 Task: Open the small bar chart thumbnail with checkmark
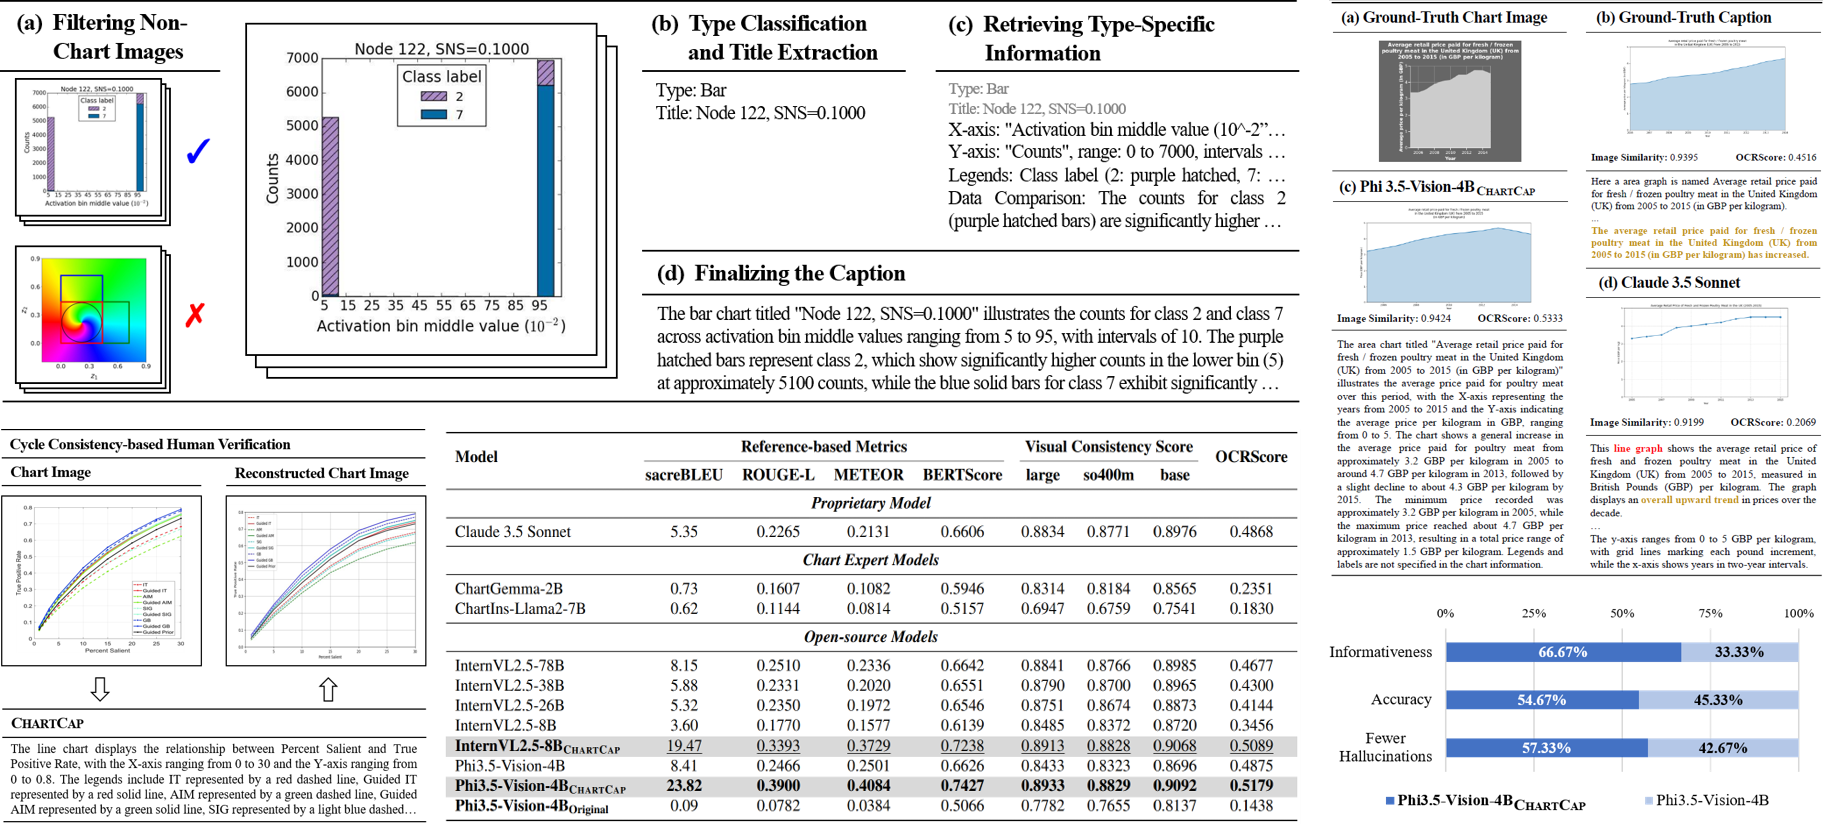89,146
